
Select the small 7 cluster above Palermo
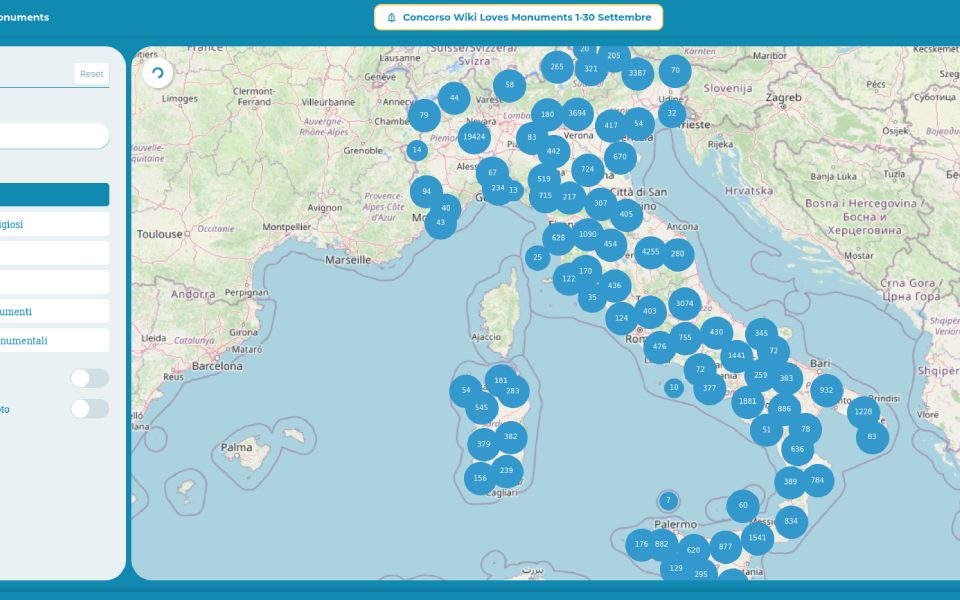[x=668, y=500]
